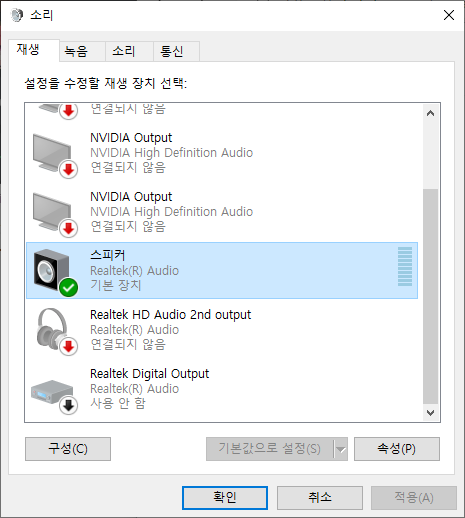The width and height of the screenshot is (465, 518).
Task: Click the device list scrollbar thumb
Action: click(430, 296)
